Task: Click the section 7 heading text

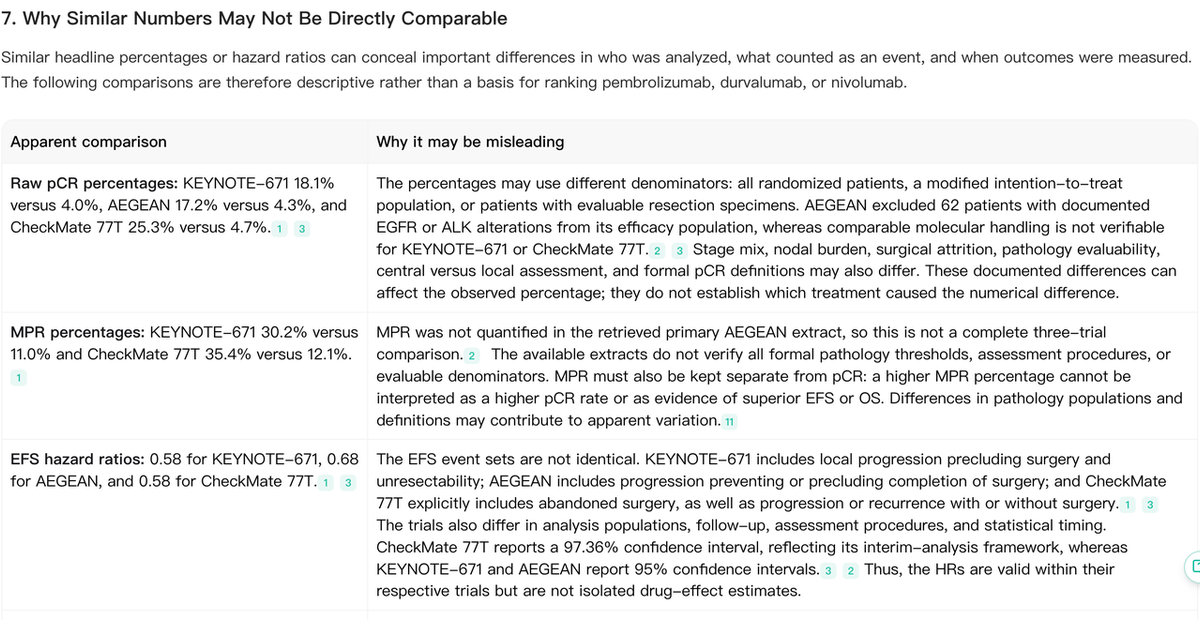Action: coord(254,18)
